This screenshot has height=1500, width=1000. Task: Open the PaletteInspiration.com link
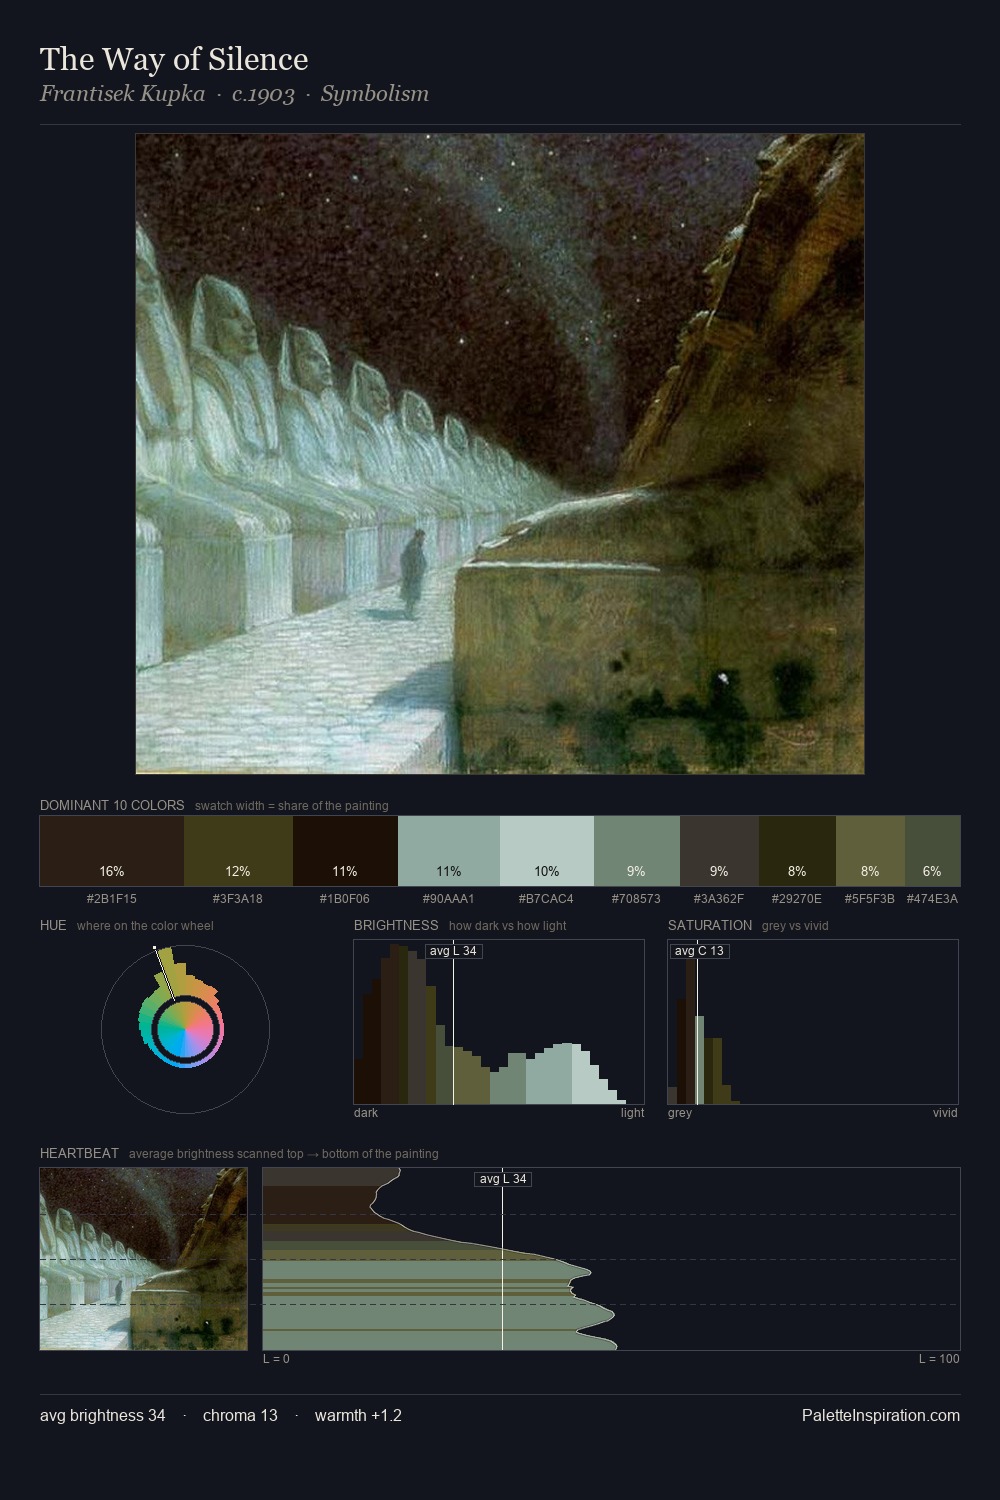[881, 1416]
